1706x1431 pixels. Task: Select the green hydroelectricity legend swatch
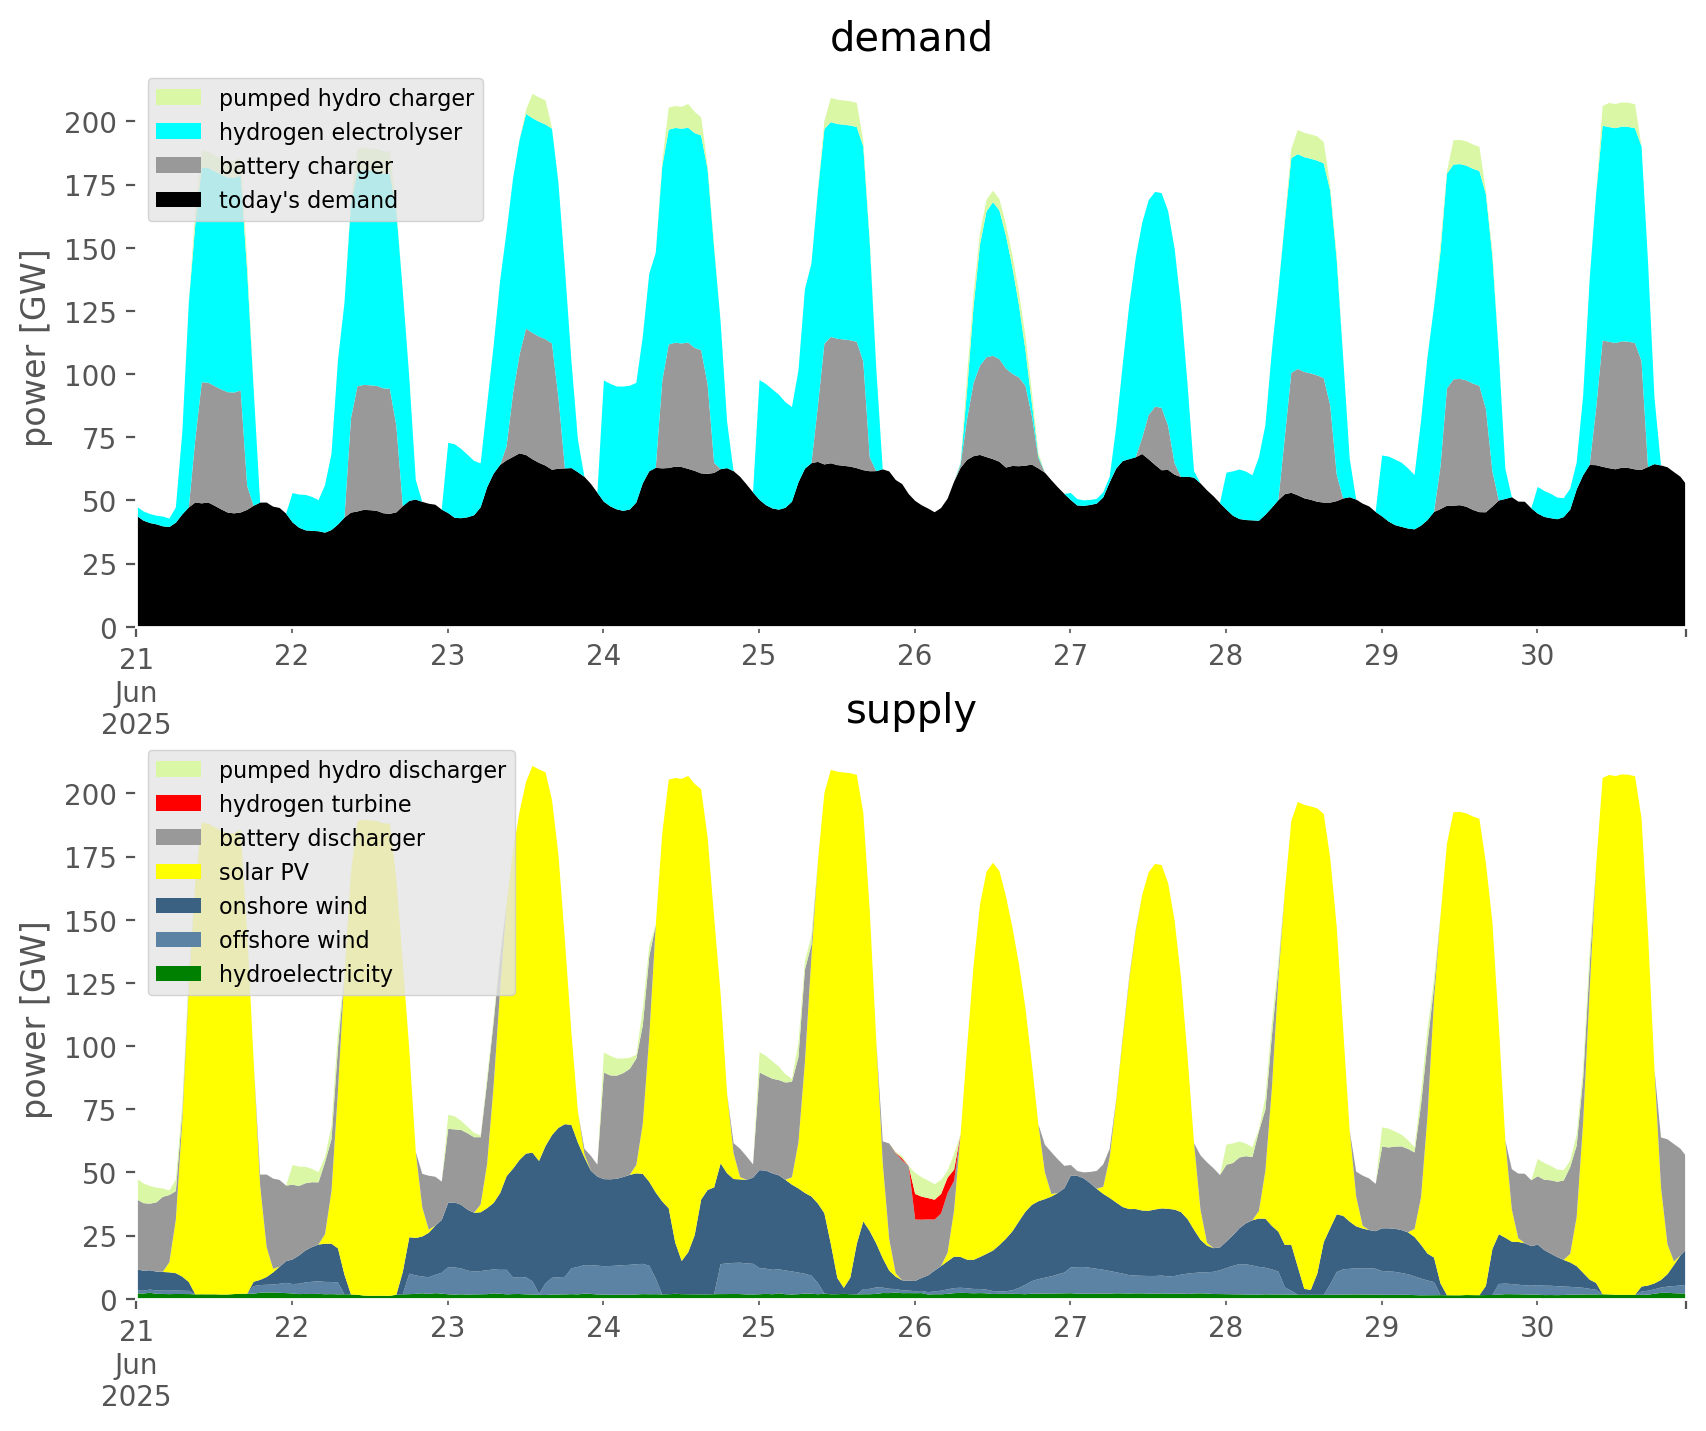point(179,974)
